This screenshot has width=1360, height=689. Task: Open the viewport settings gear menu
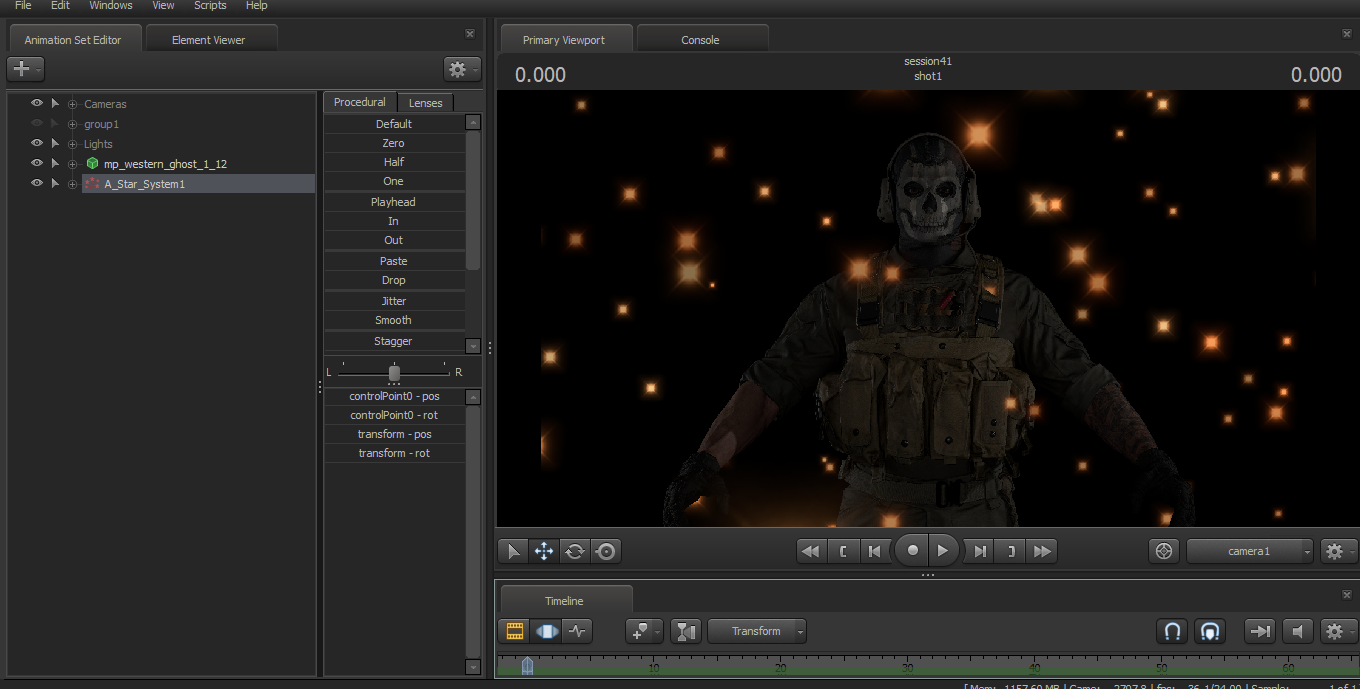coord(1339,551)
